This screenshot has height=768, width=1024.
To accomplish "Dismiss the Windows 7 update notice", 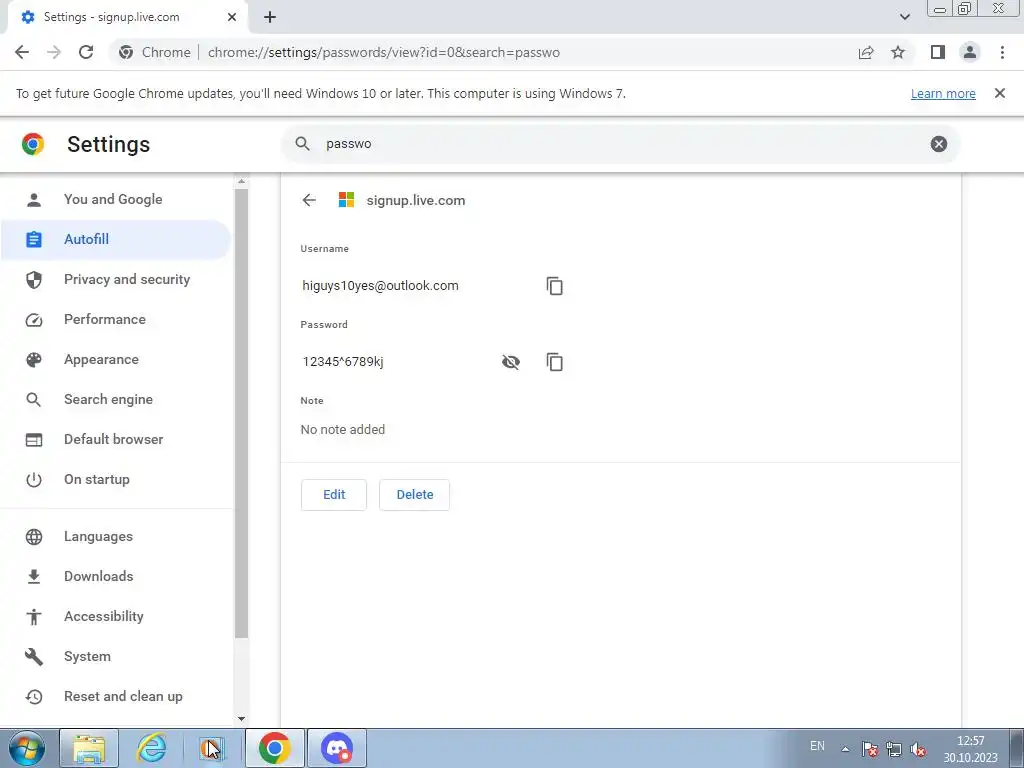I will click(999, 93).
